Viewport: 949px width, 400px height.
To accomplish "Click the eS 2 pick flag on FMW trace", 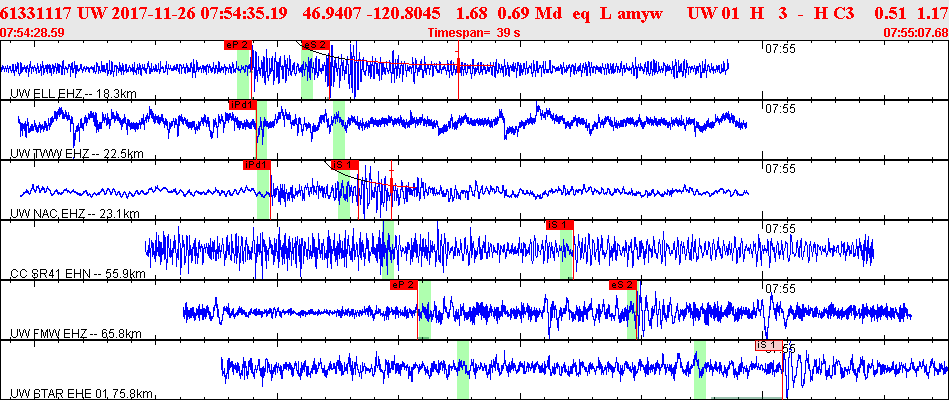I will 623,284.
